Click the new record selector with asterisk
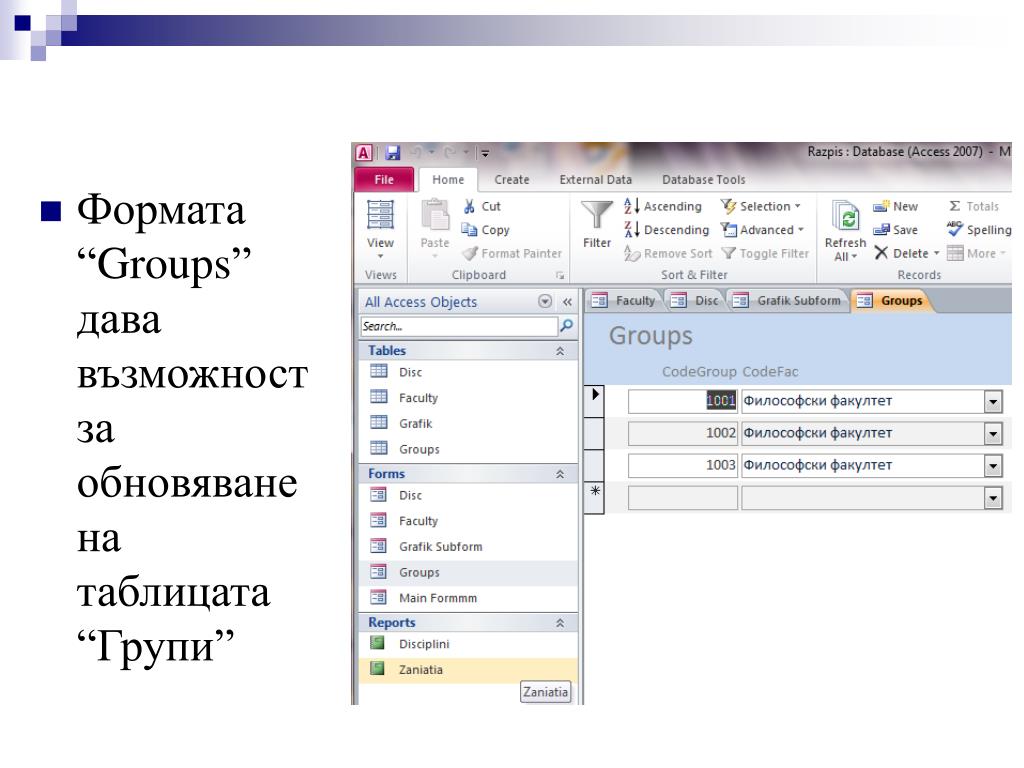Viewport: 1024px width, 768px height. (x=594, y=498)
